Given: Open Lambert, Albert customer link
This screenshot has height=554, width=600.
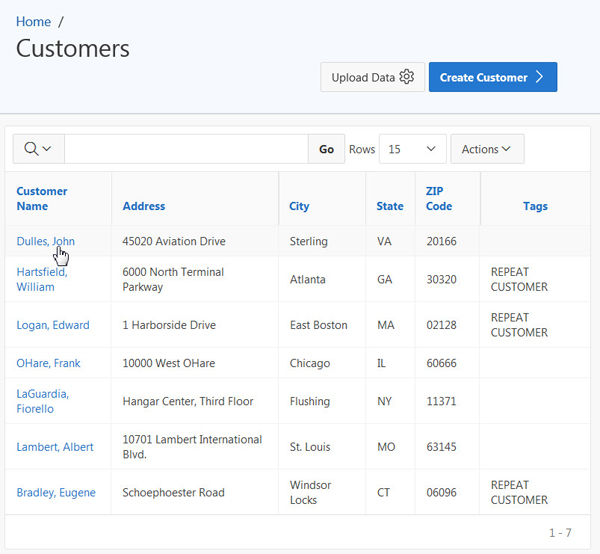Looking at the screenshot, I should coord(55,447).
